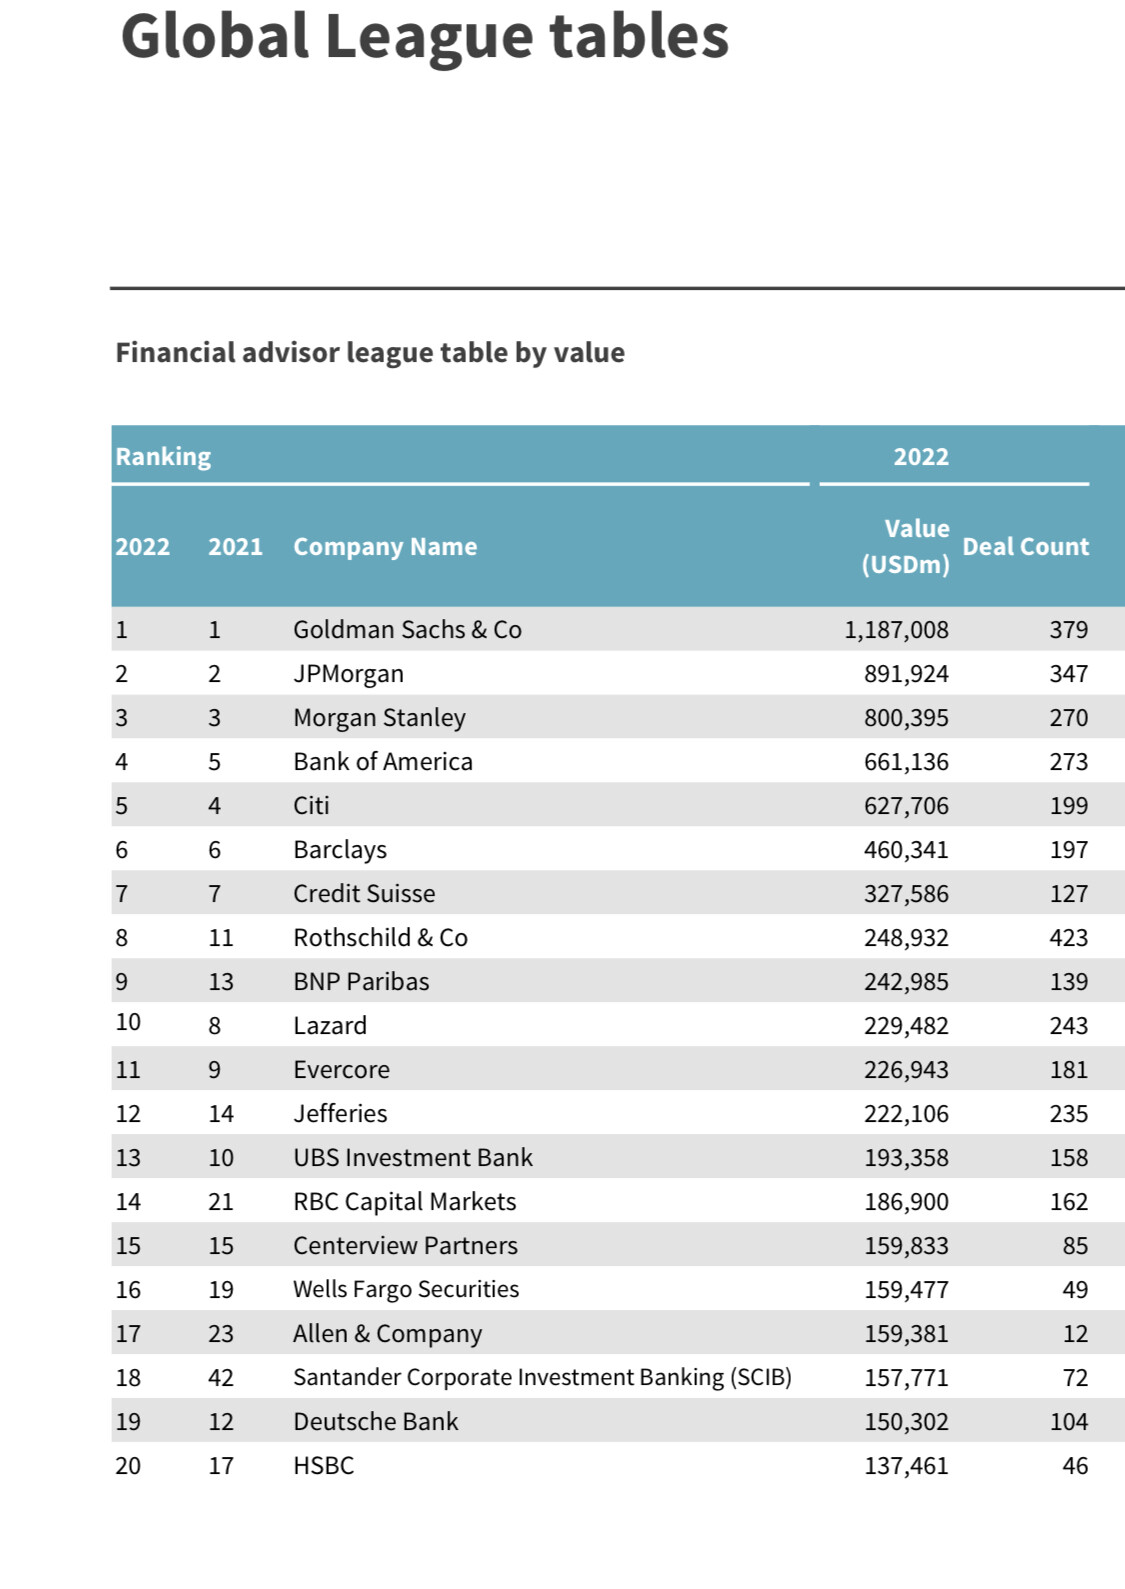This screenshot has height=1589, width=1125.
Task: Select the Financial advisor league table title
Action: pos(370,353)
